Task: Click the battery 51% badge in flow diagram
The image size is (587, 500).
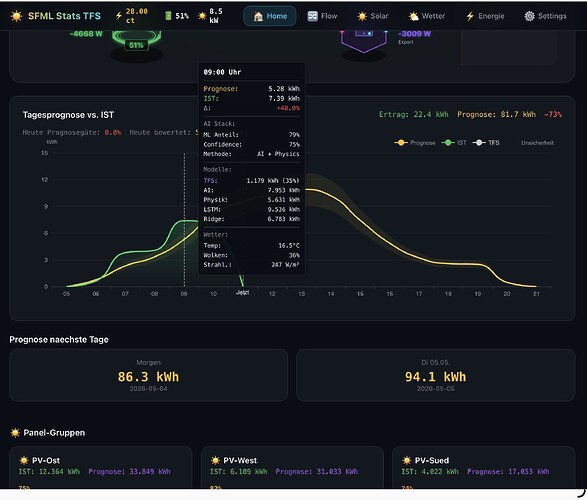Action: coord(136,45)
